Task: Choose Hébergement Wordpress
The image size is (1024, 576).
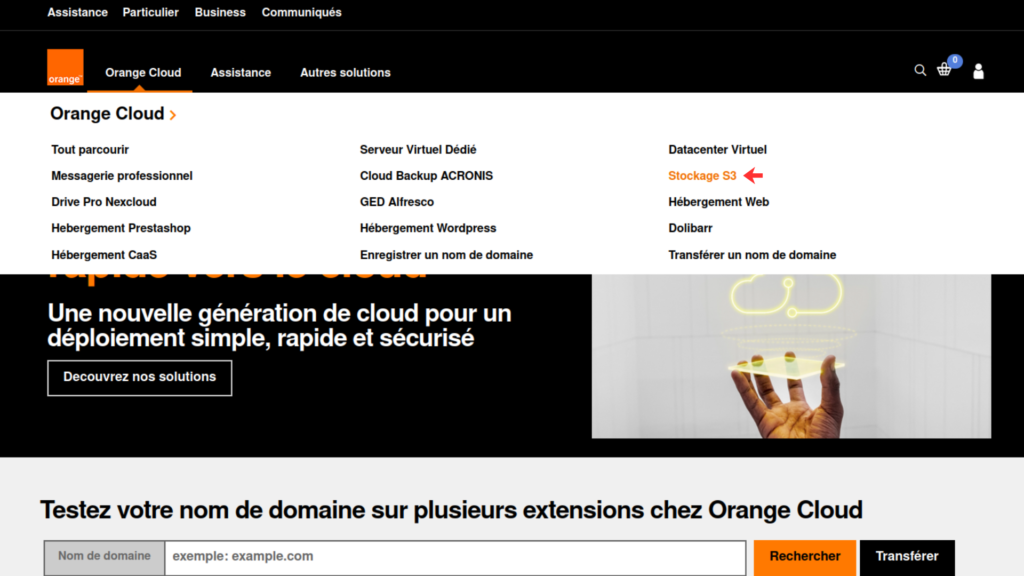Action: coord(428,228)
